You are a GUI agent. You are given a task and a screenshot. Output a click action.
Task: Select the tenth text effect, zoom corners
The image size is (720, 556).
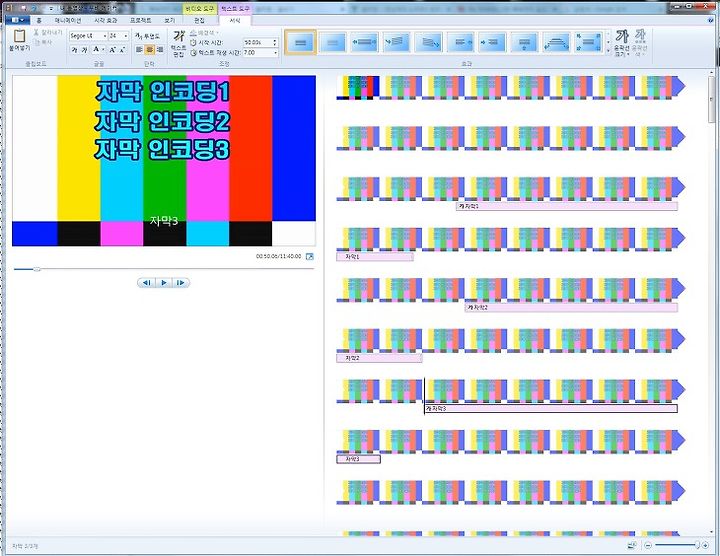coord(589,42)
